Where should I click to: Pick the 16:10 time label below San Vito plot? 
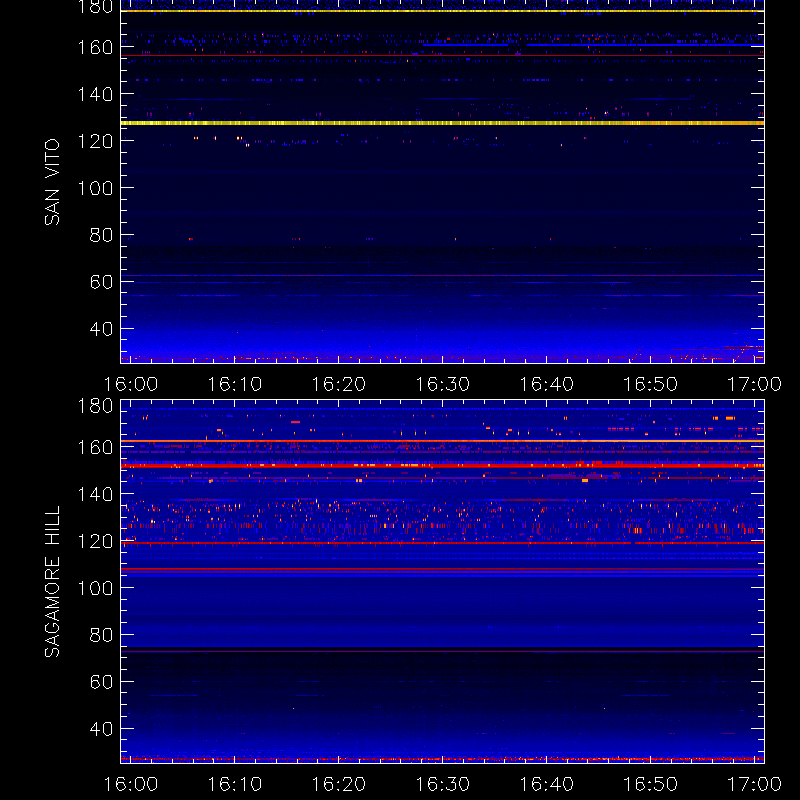[x=235, y=384]
